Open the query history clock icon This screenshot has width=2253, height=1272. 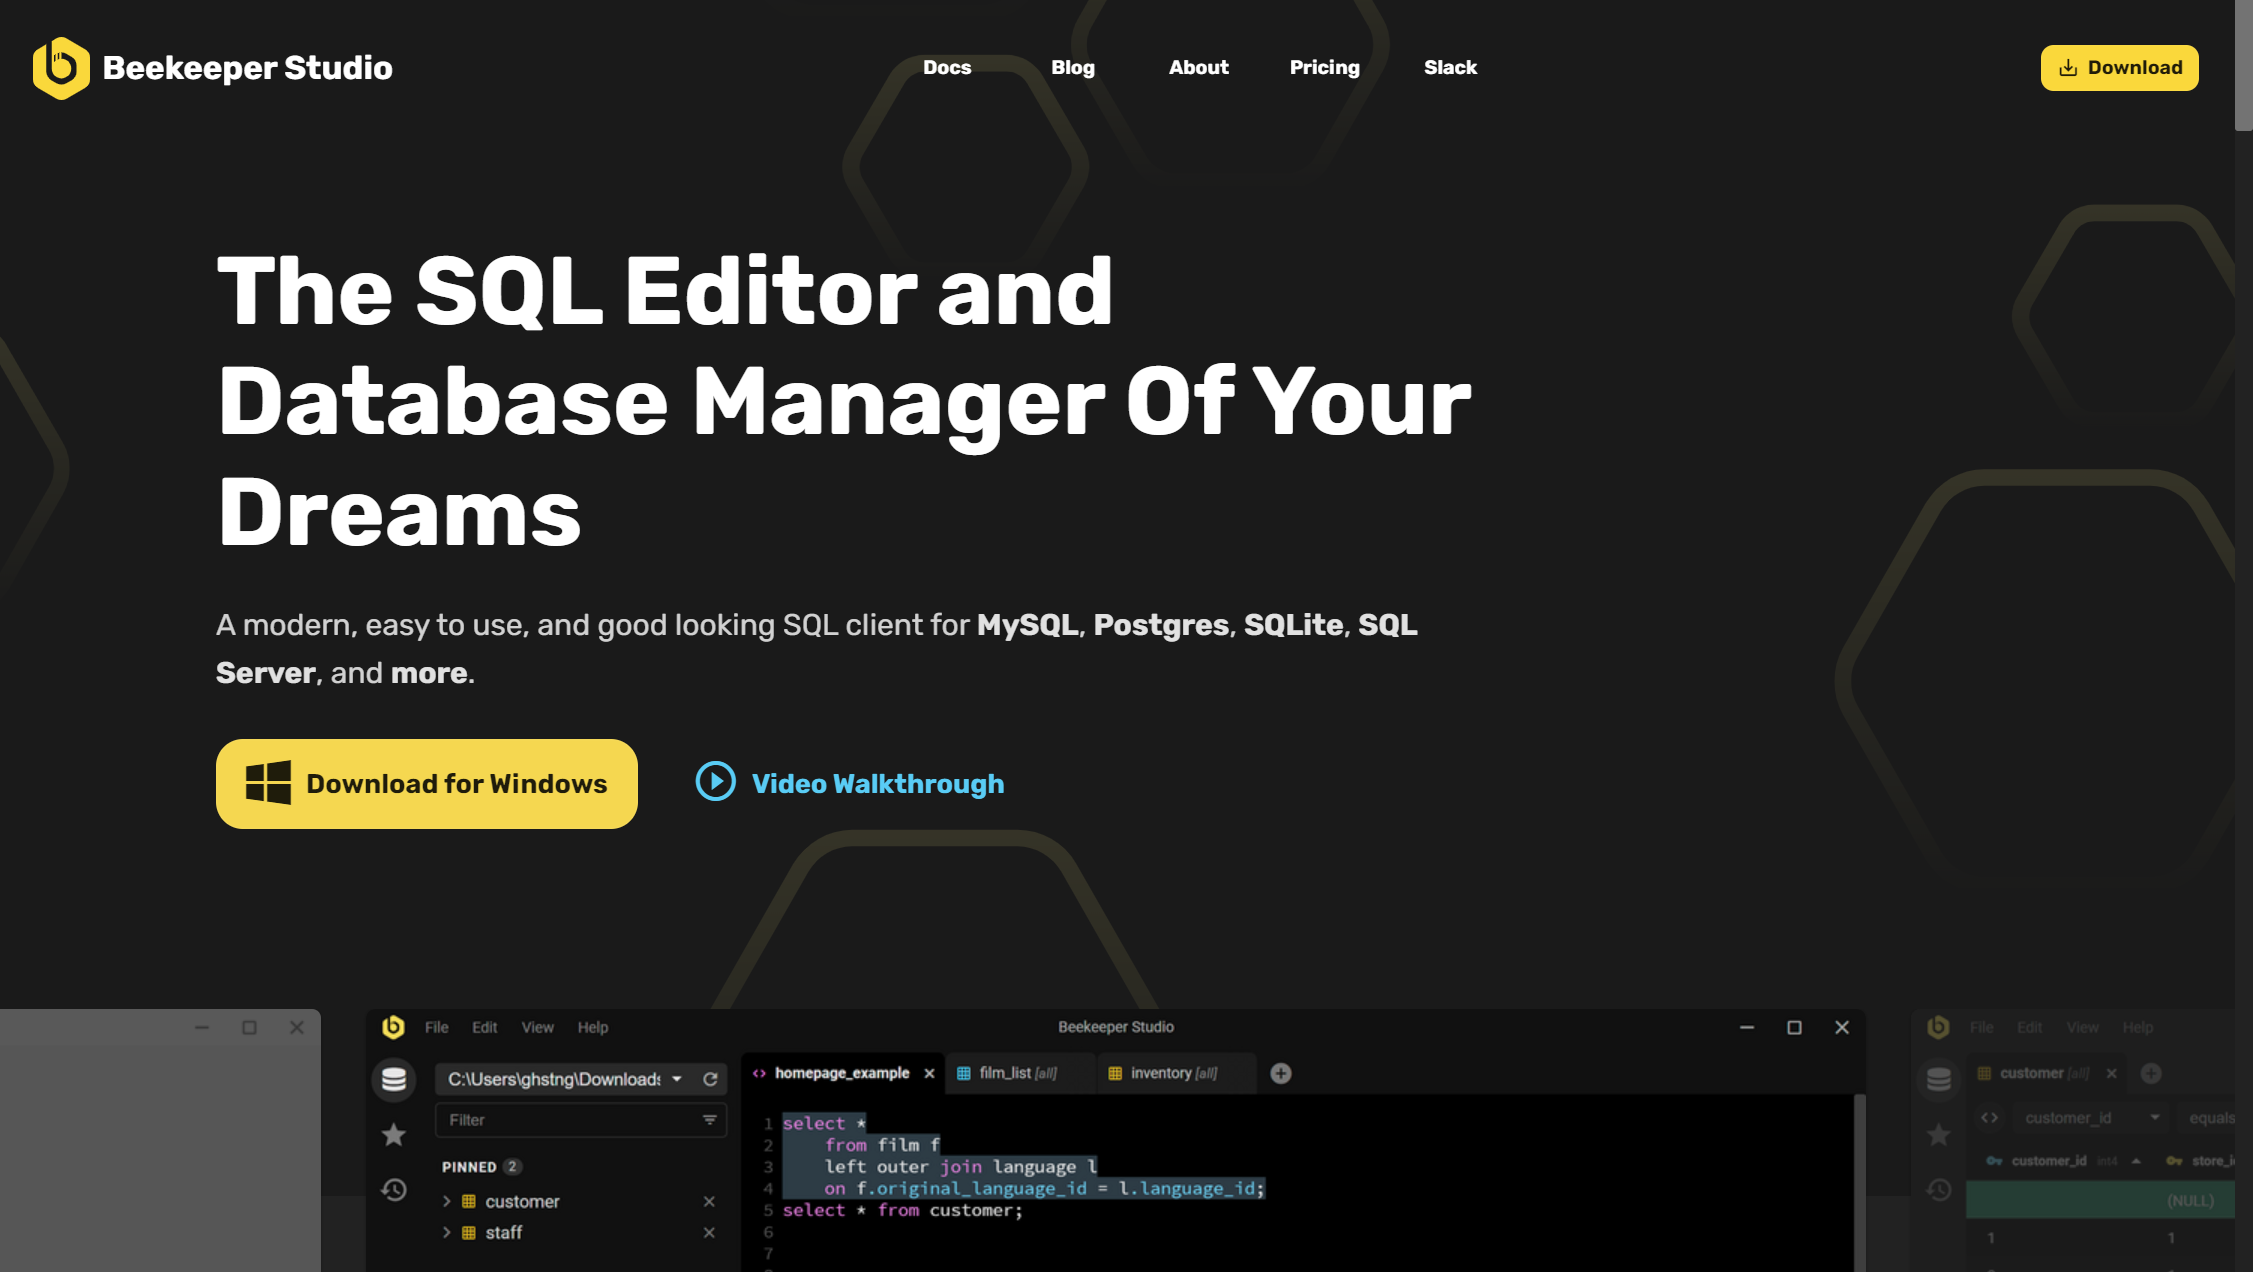point(394,1190)
